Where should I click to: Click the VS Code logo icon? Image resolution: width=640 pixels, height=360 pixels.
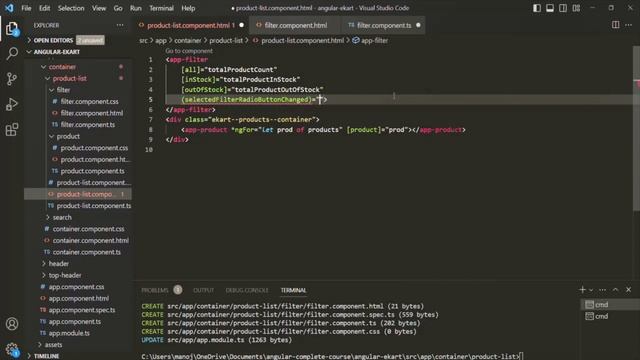(9, 8)
